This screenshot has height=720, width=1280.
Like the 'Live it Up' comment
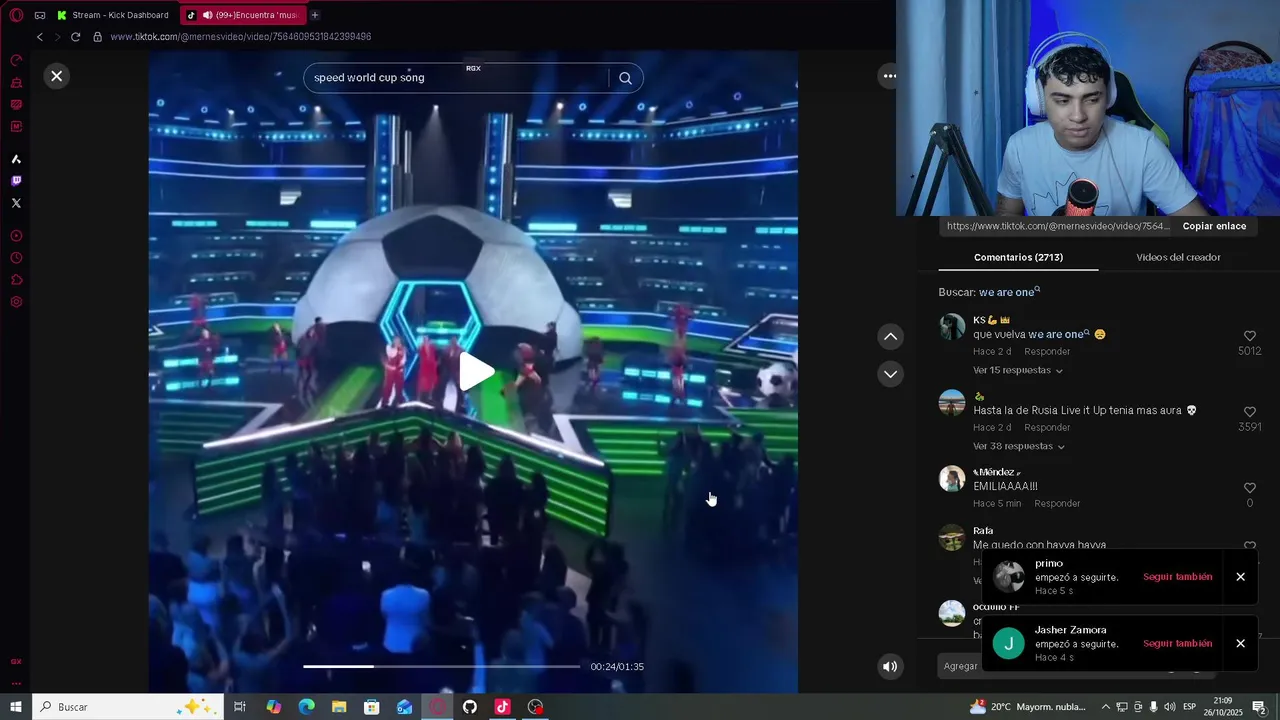coord(1249,412)
